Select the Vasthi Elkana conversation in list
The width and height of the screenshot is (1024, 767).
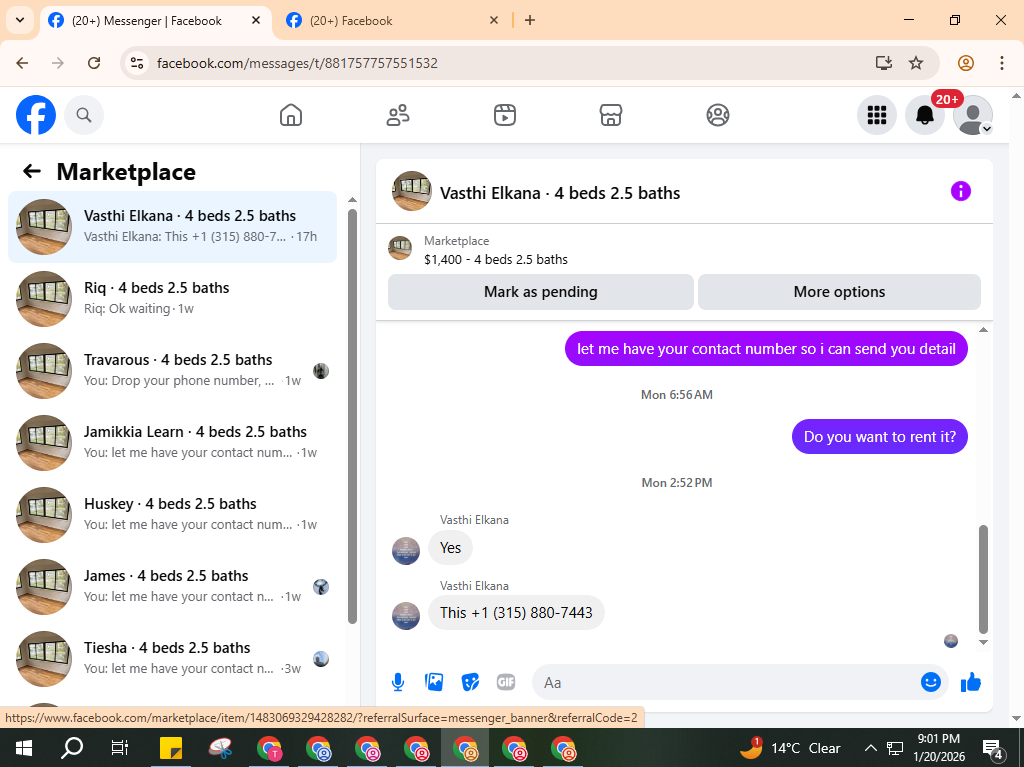(x=172, y=227)
